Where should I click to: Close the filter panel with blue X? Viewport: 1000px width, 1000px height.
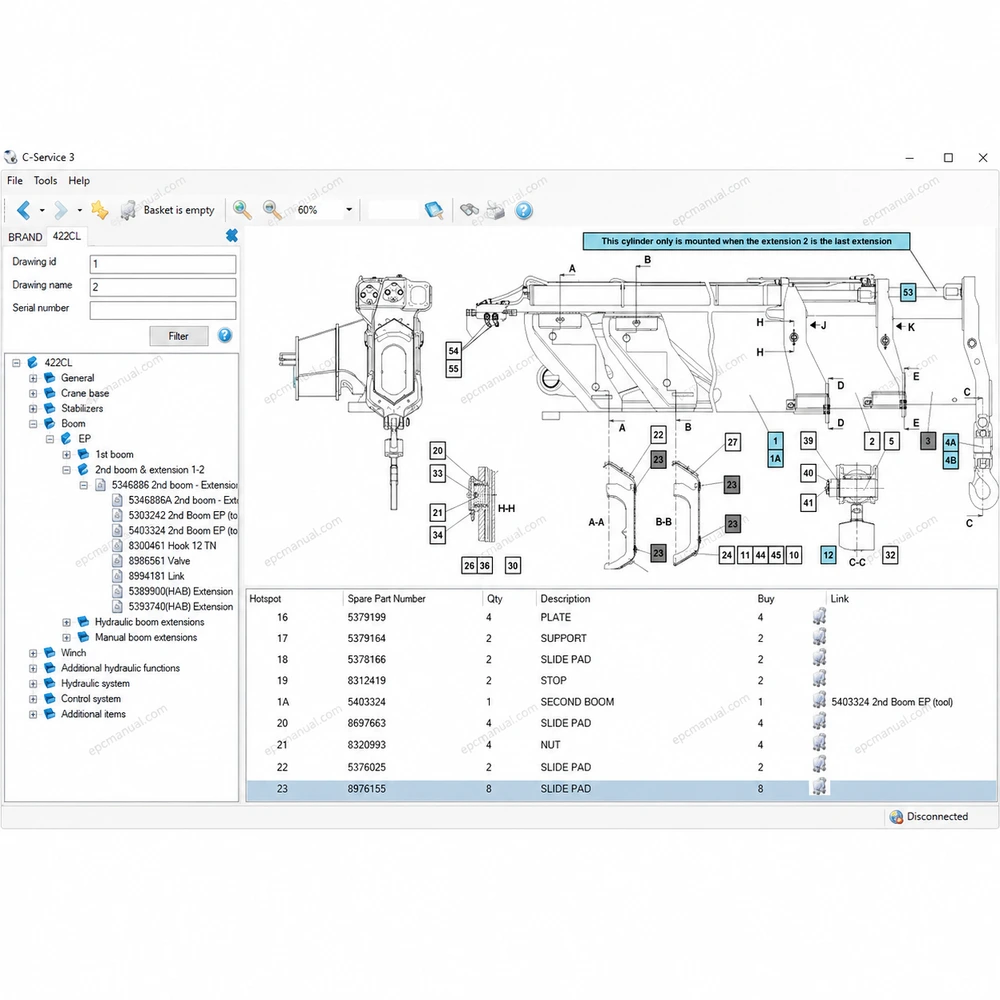tap(232, 235)
